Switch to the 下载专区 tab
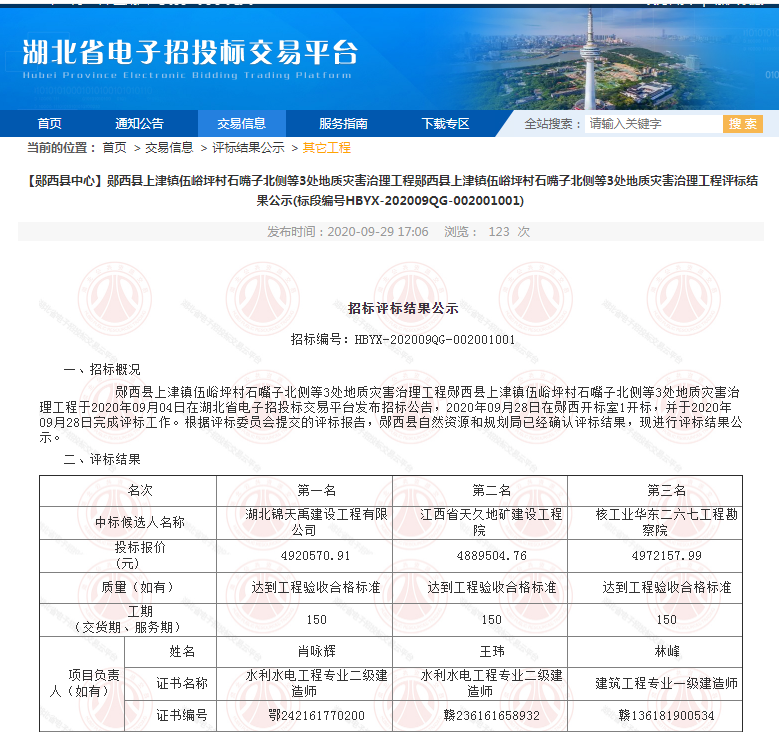Screen dimensions: 779x732 coord(445,124)
